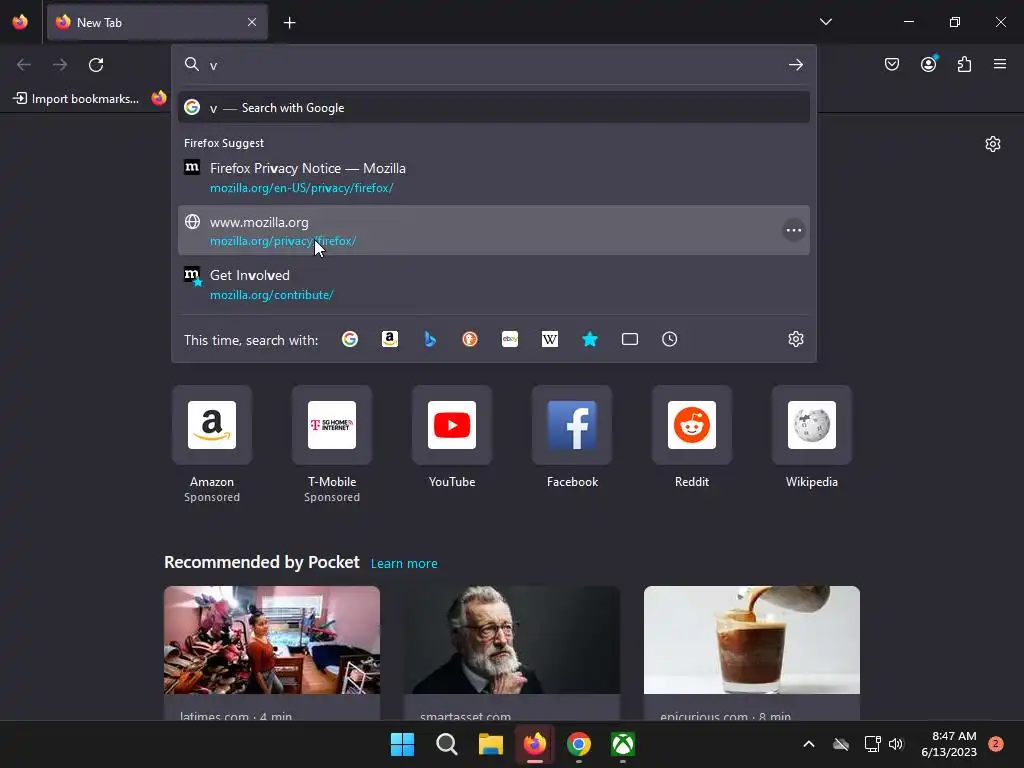Search this time with Wikipedia
The width and height of the screenshot is (1024, 768).
coord(550,339)
